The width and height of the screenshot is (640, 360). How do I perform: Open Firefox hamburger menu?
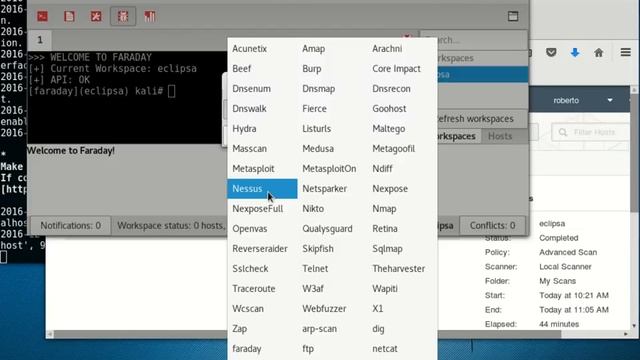(625, 52)
